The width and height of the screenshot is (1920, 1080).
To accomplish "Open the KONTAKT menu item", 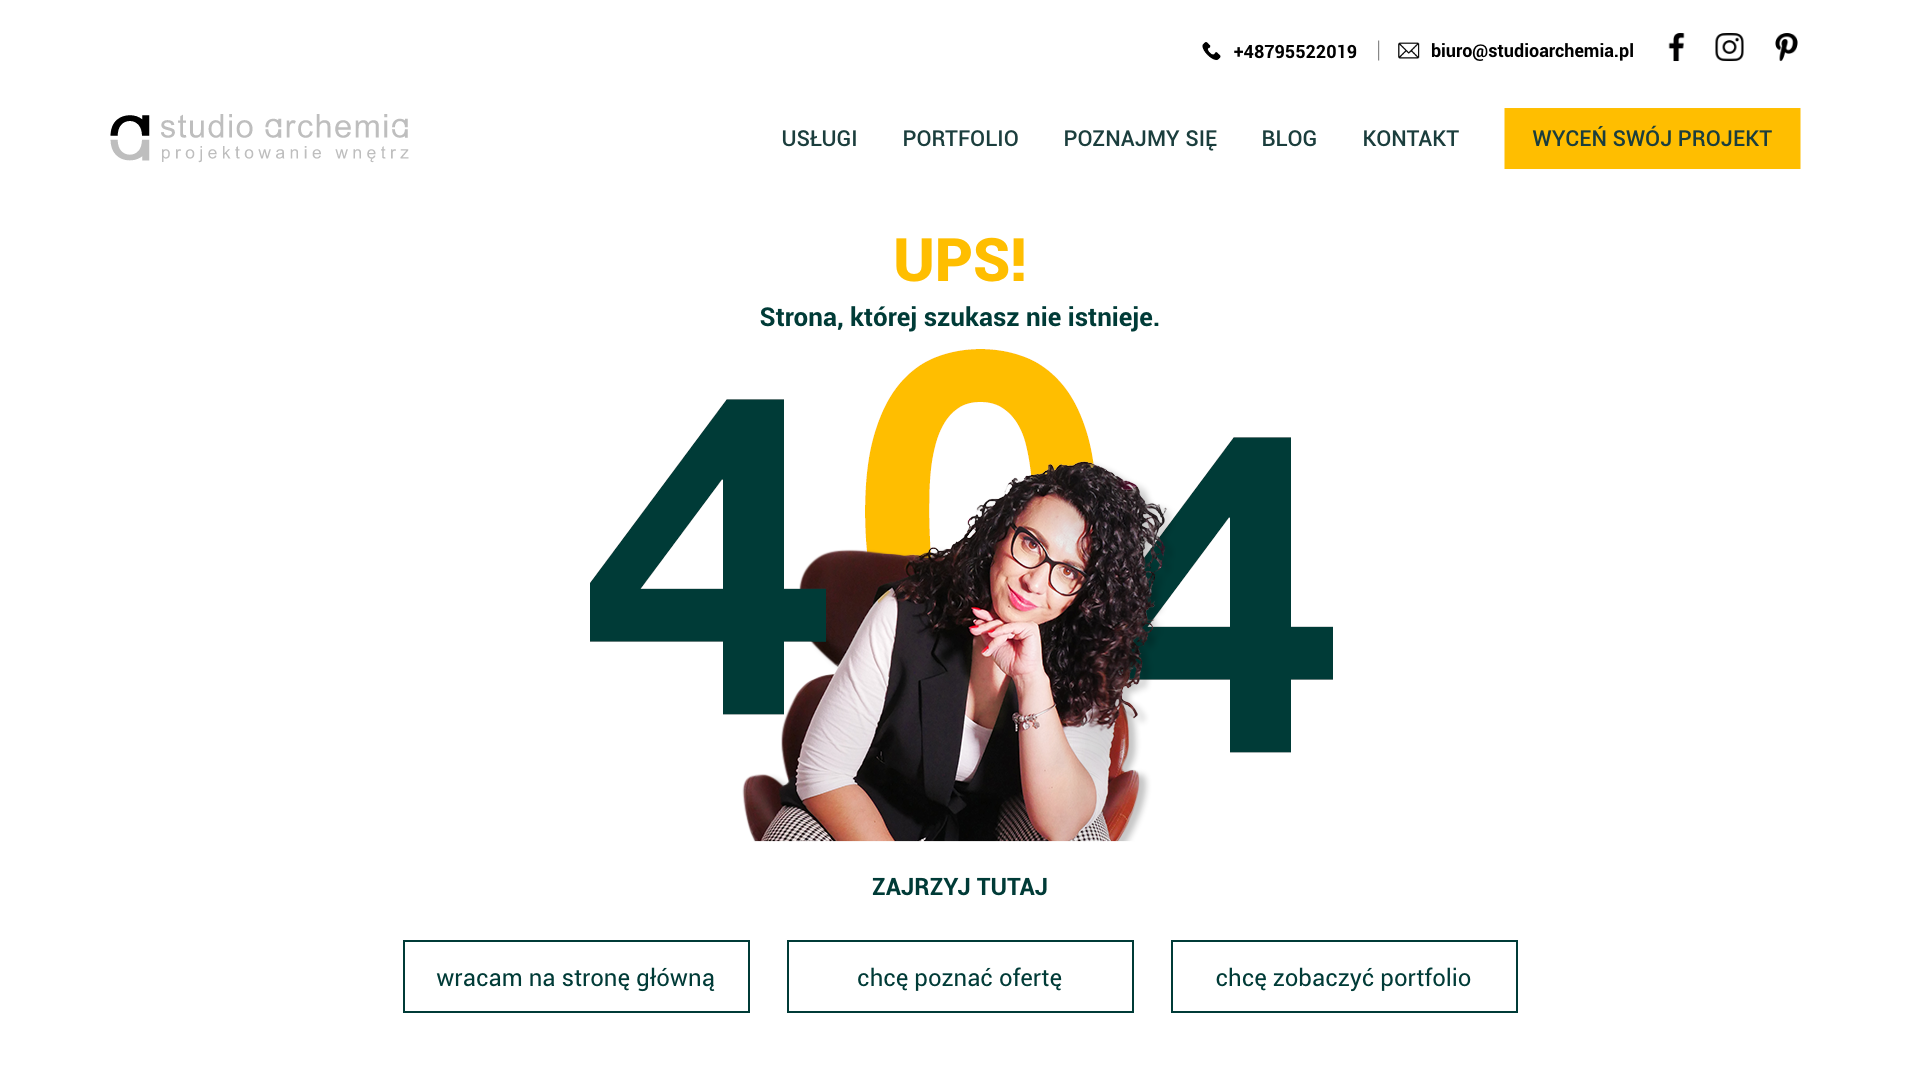I will (1410, 138).
